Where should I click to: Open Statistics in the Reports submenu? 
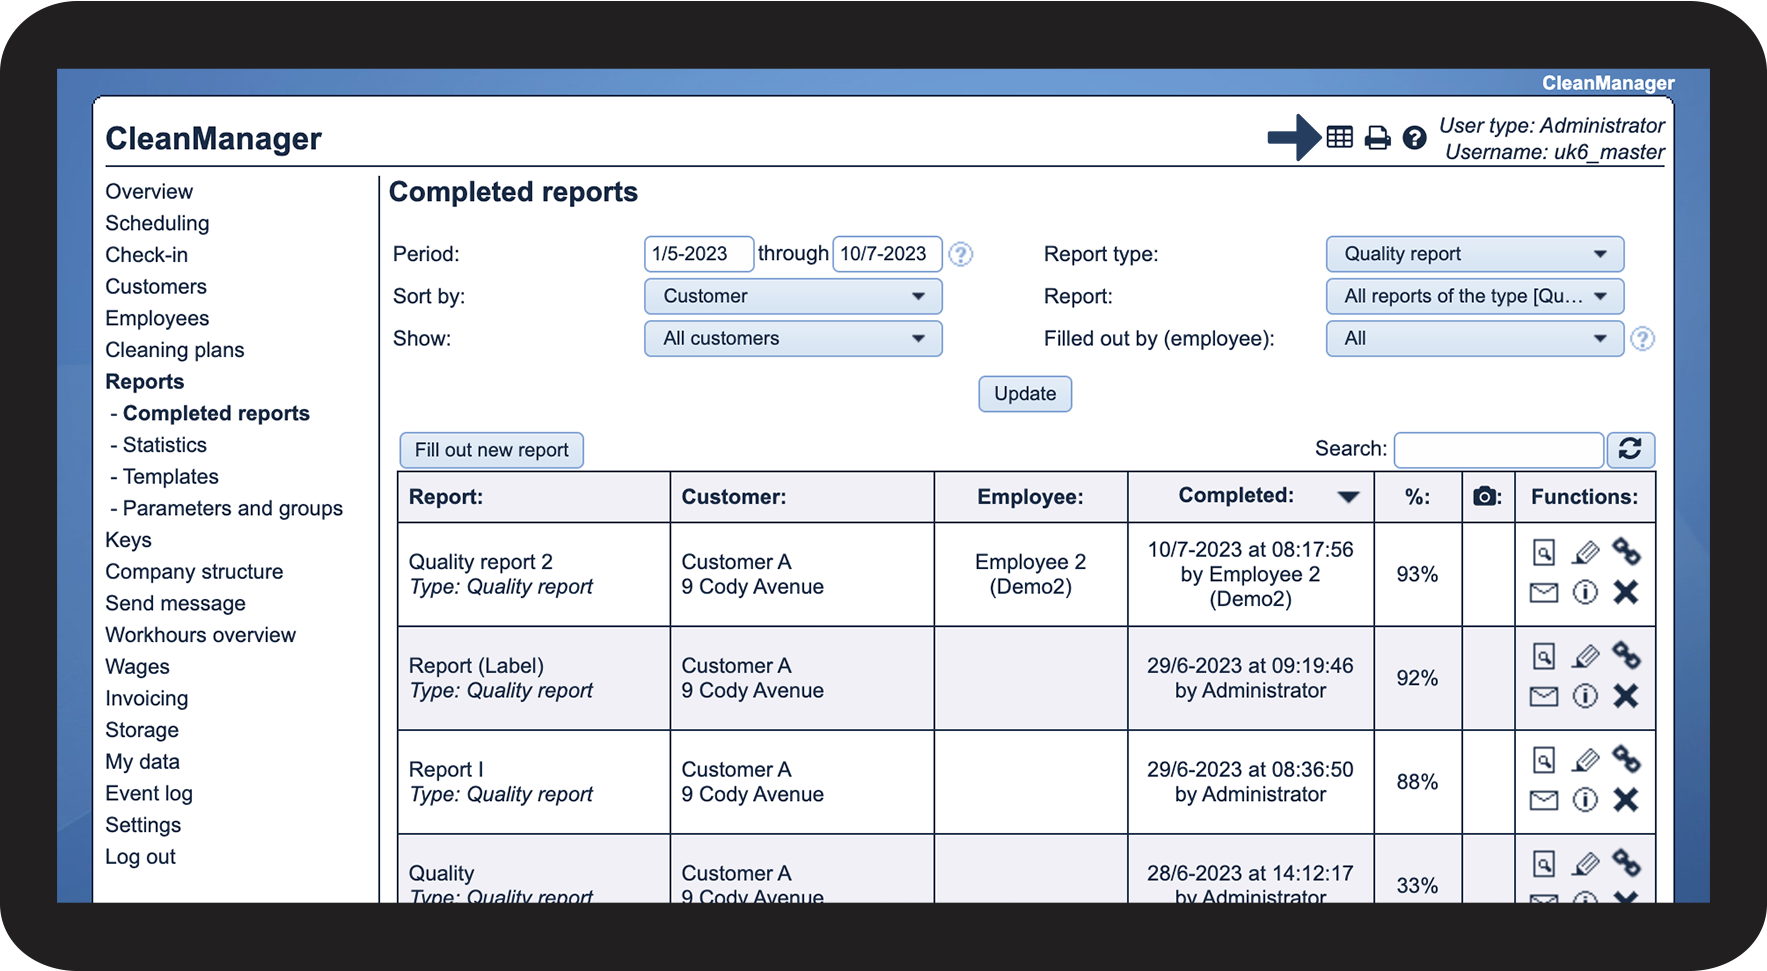point(164,445)
